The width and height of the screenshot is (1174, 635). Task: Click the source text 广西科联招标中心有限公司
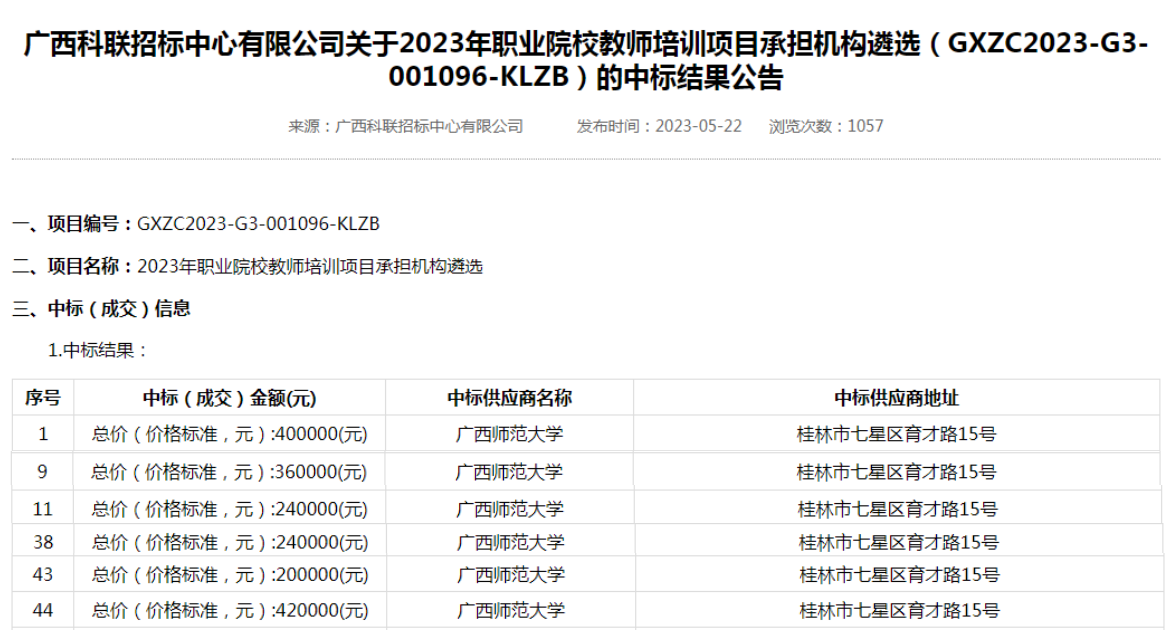tap(428, 127)
